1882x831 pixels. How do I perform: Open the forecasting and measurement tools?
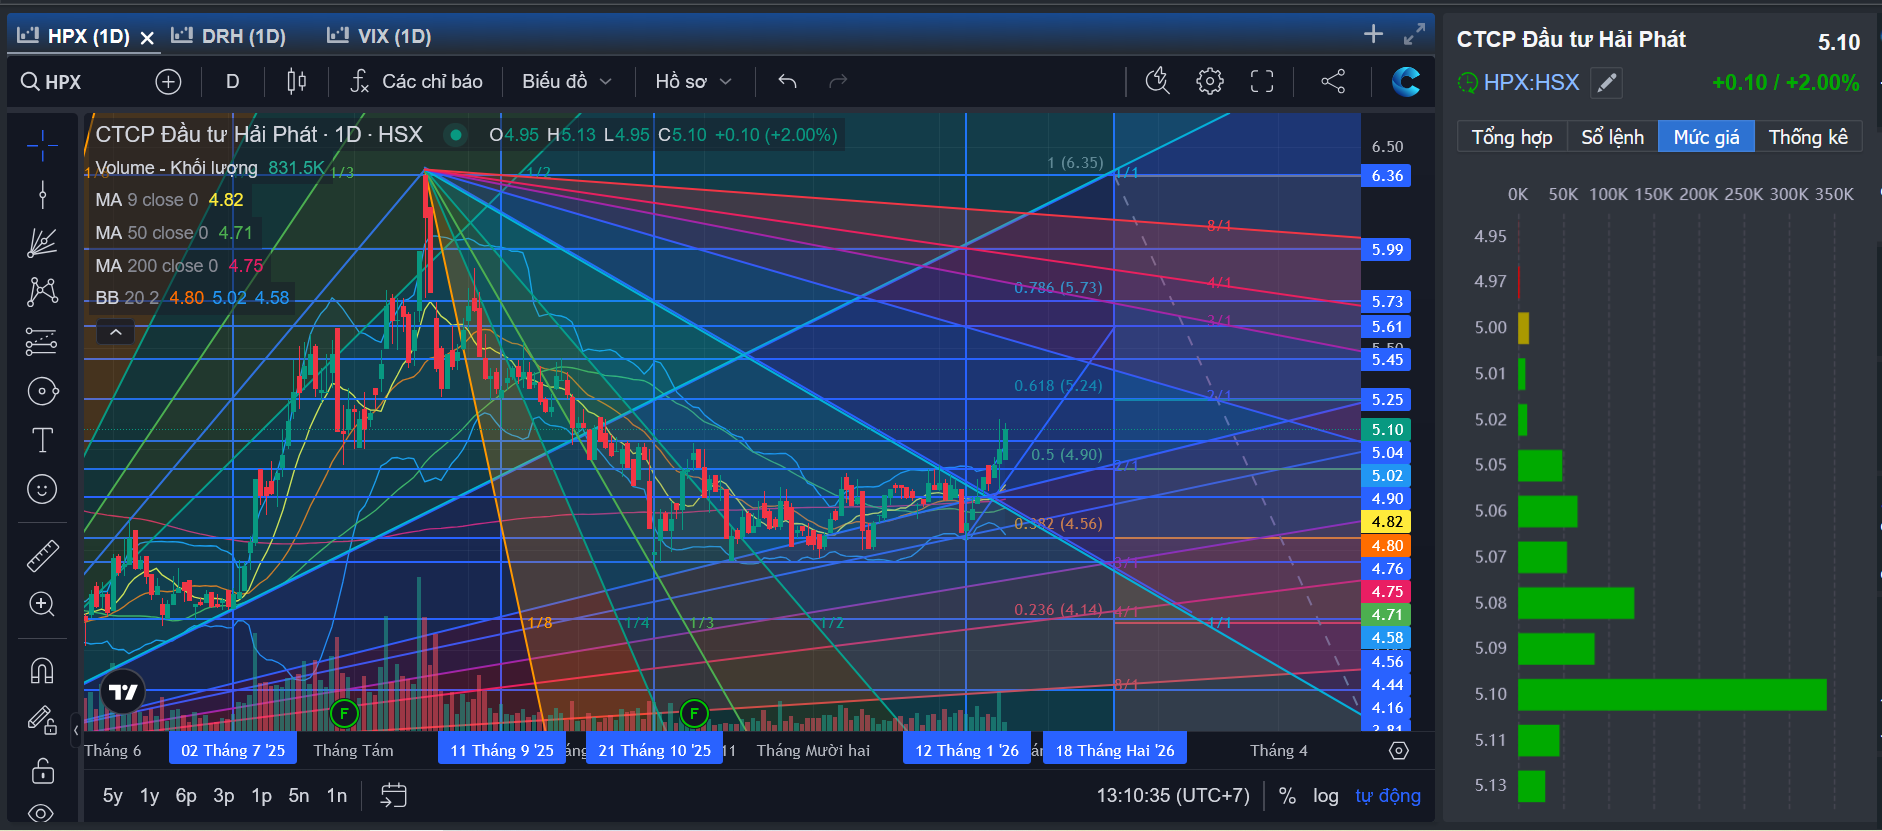42,342
